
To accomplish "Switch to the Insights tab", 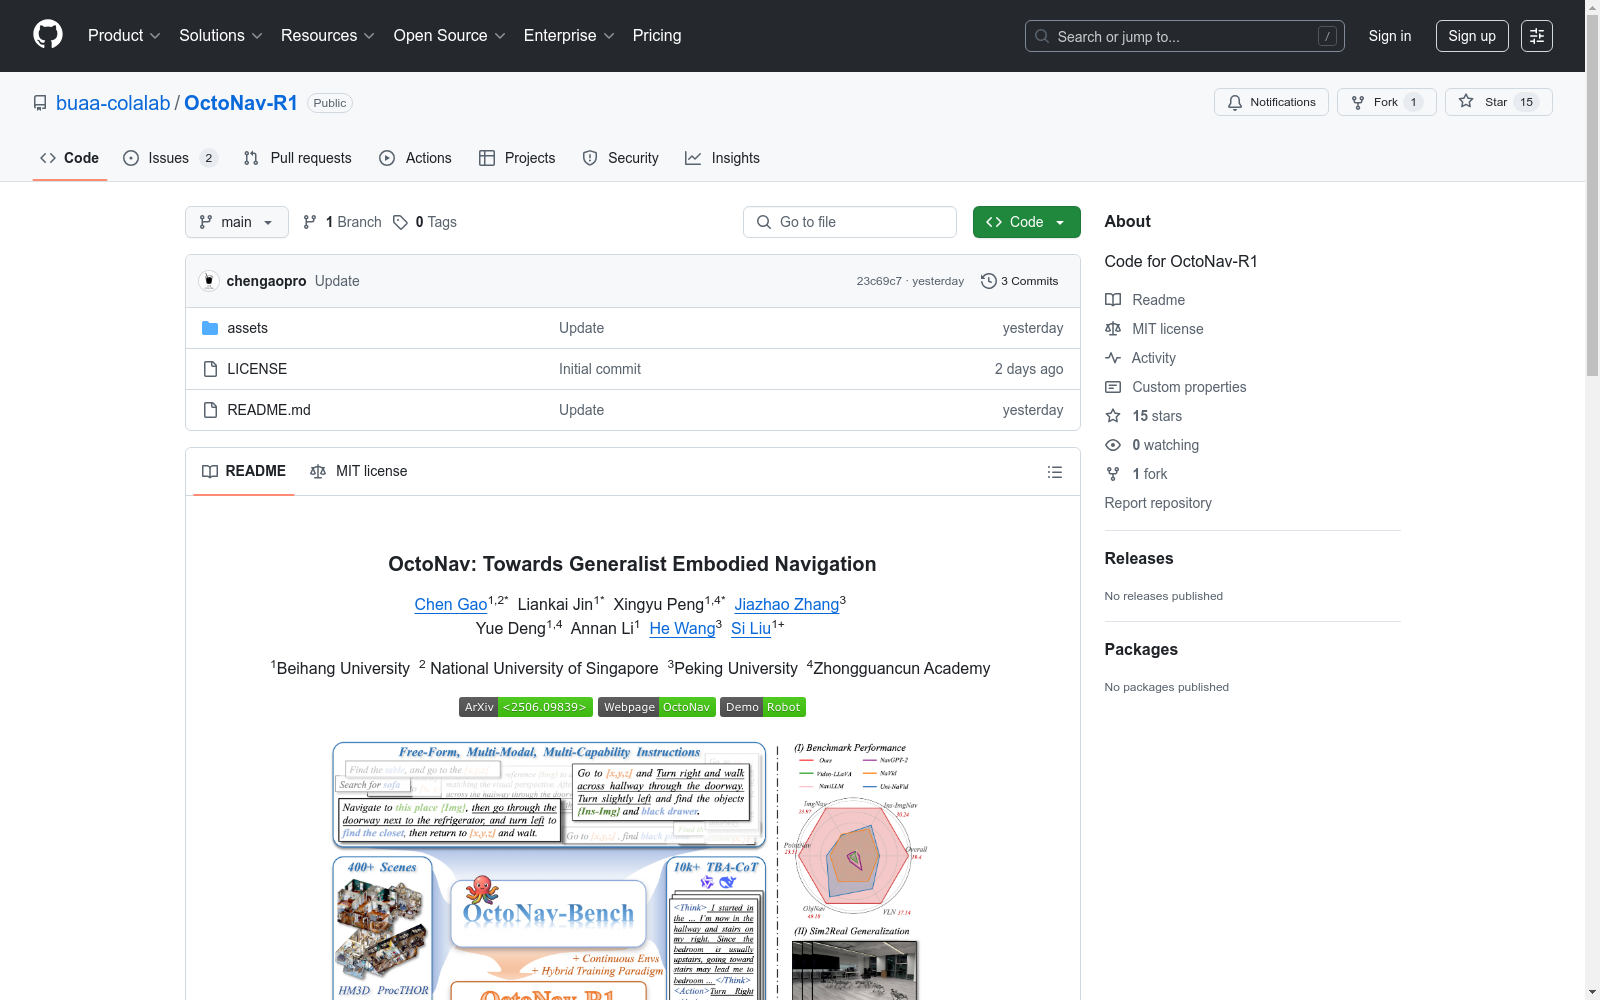I will coord(722,158).
